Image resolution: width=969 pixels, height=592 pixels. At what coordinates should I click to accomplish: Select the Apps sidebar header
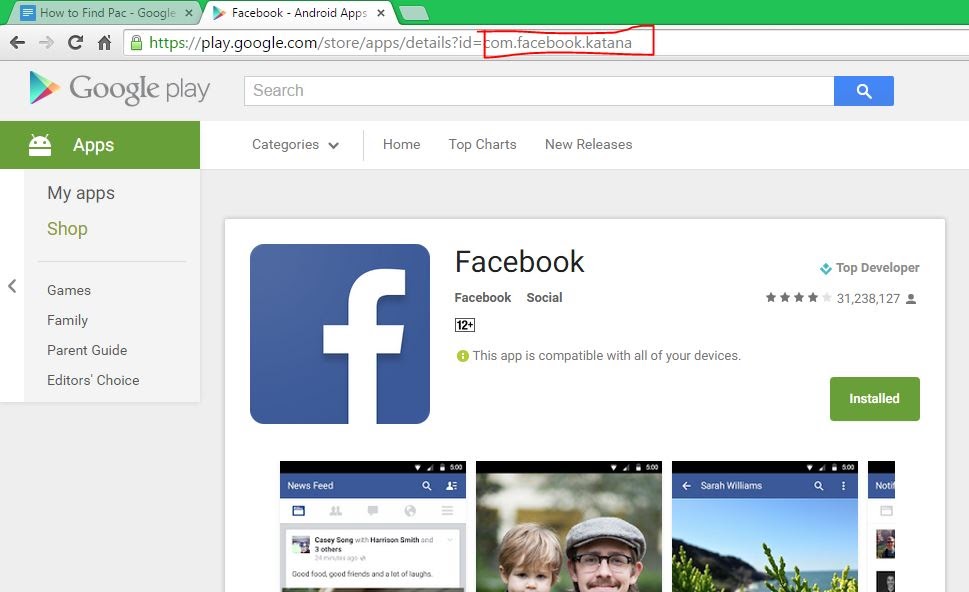[x=100, y=145]
